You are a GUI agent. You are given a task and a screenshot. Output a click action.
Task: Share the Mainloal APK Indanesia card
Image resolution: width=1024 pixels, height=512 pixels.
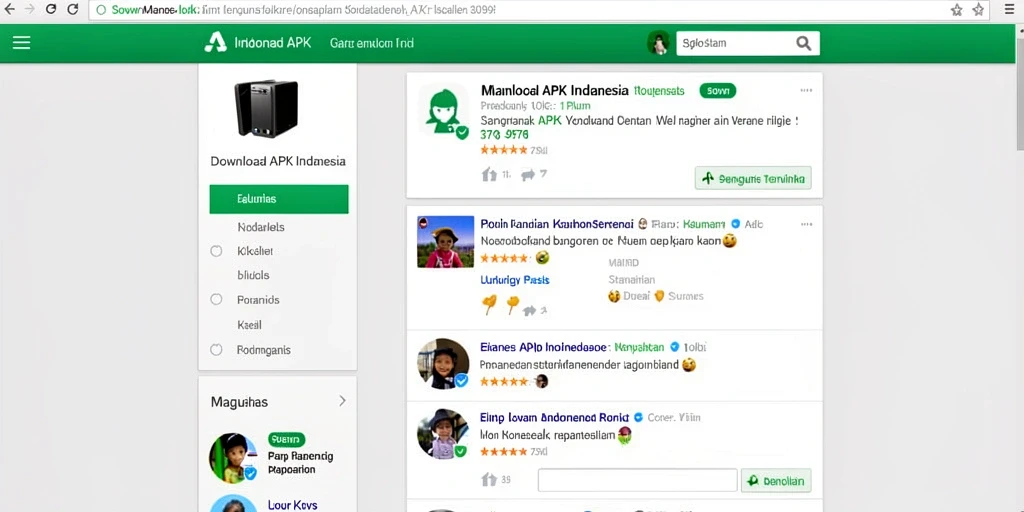(528, 174)
